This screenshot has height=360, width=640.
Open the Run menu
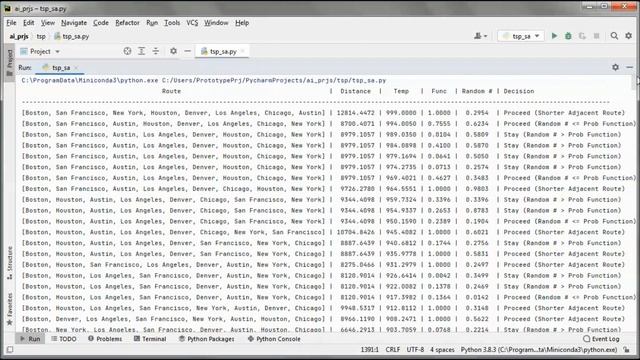(152, 23)
